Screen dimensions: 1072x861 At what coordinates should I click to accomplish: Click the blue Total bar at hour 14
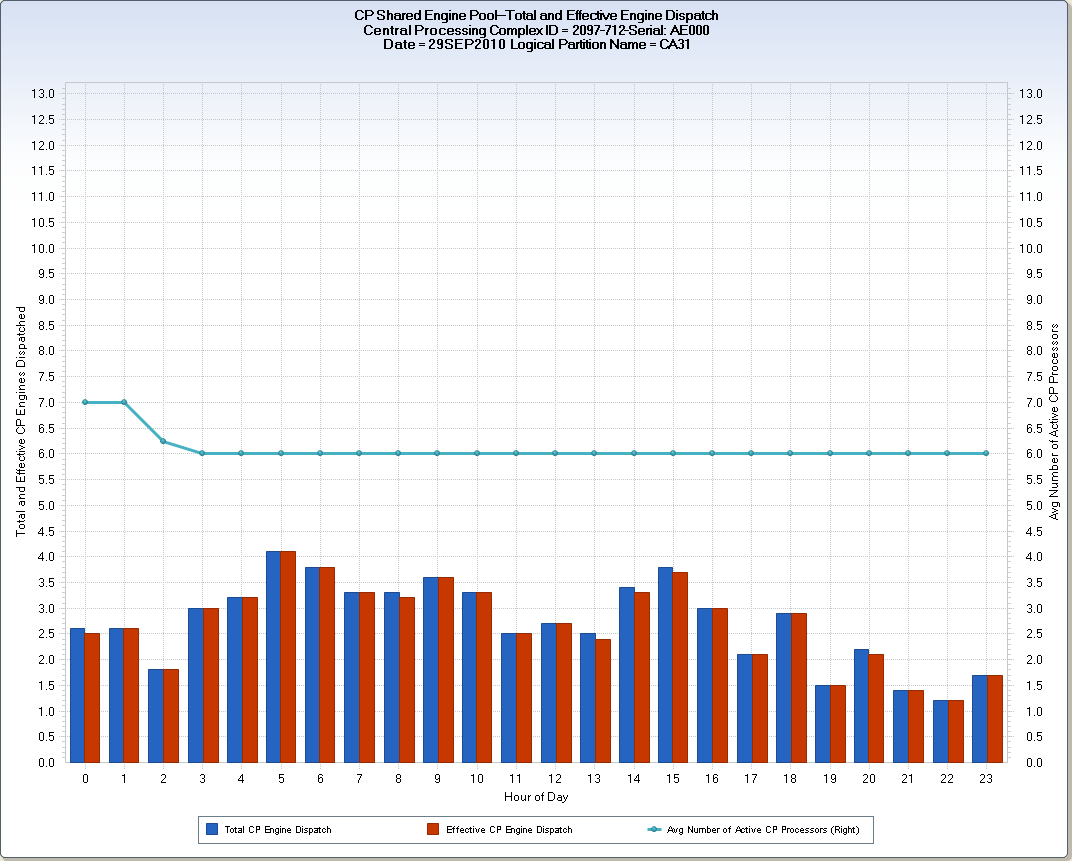[626, 675]
